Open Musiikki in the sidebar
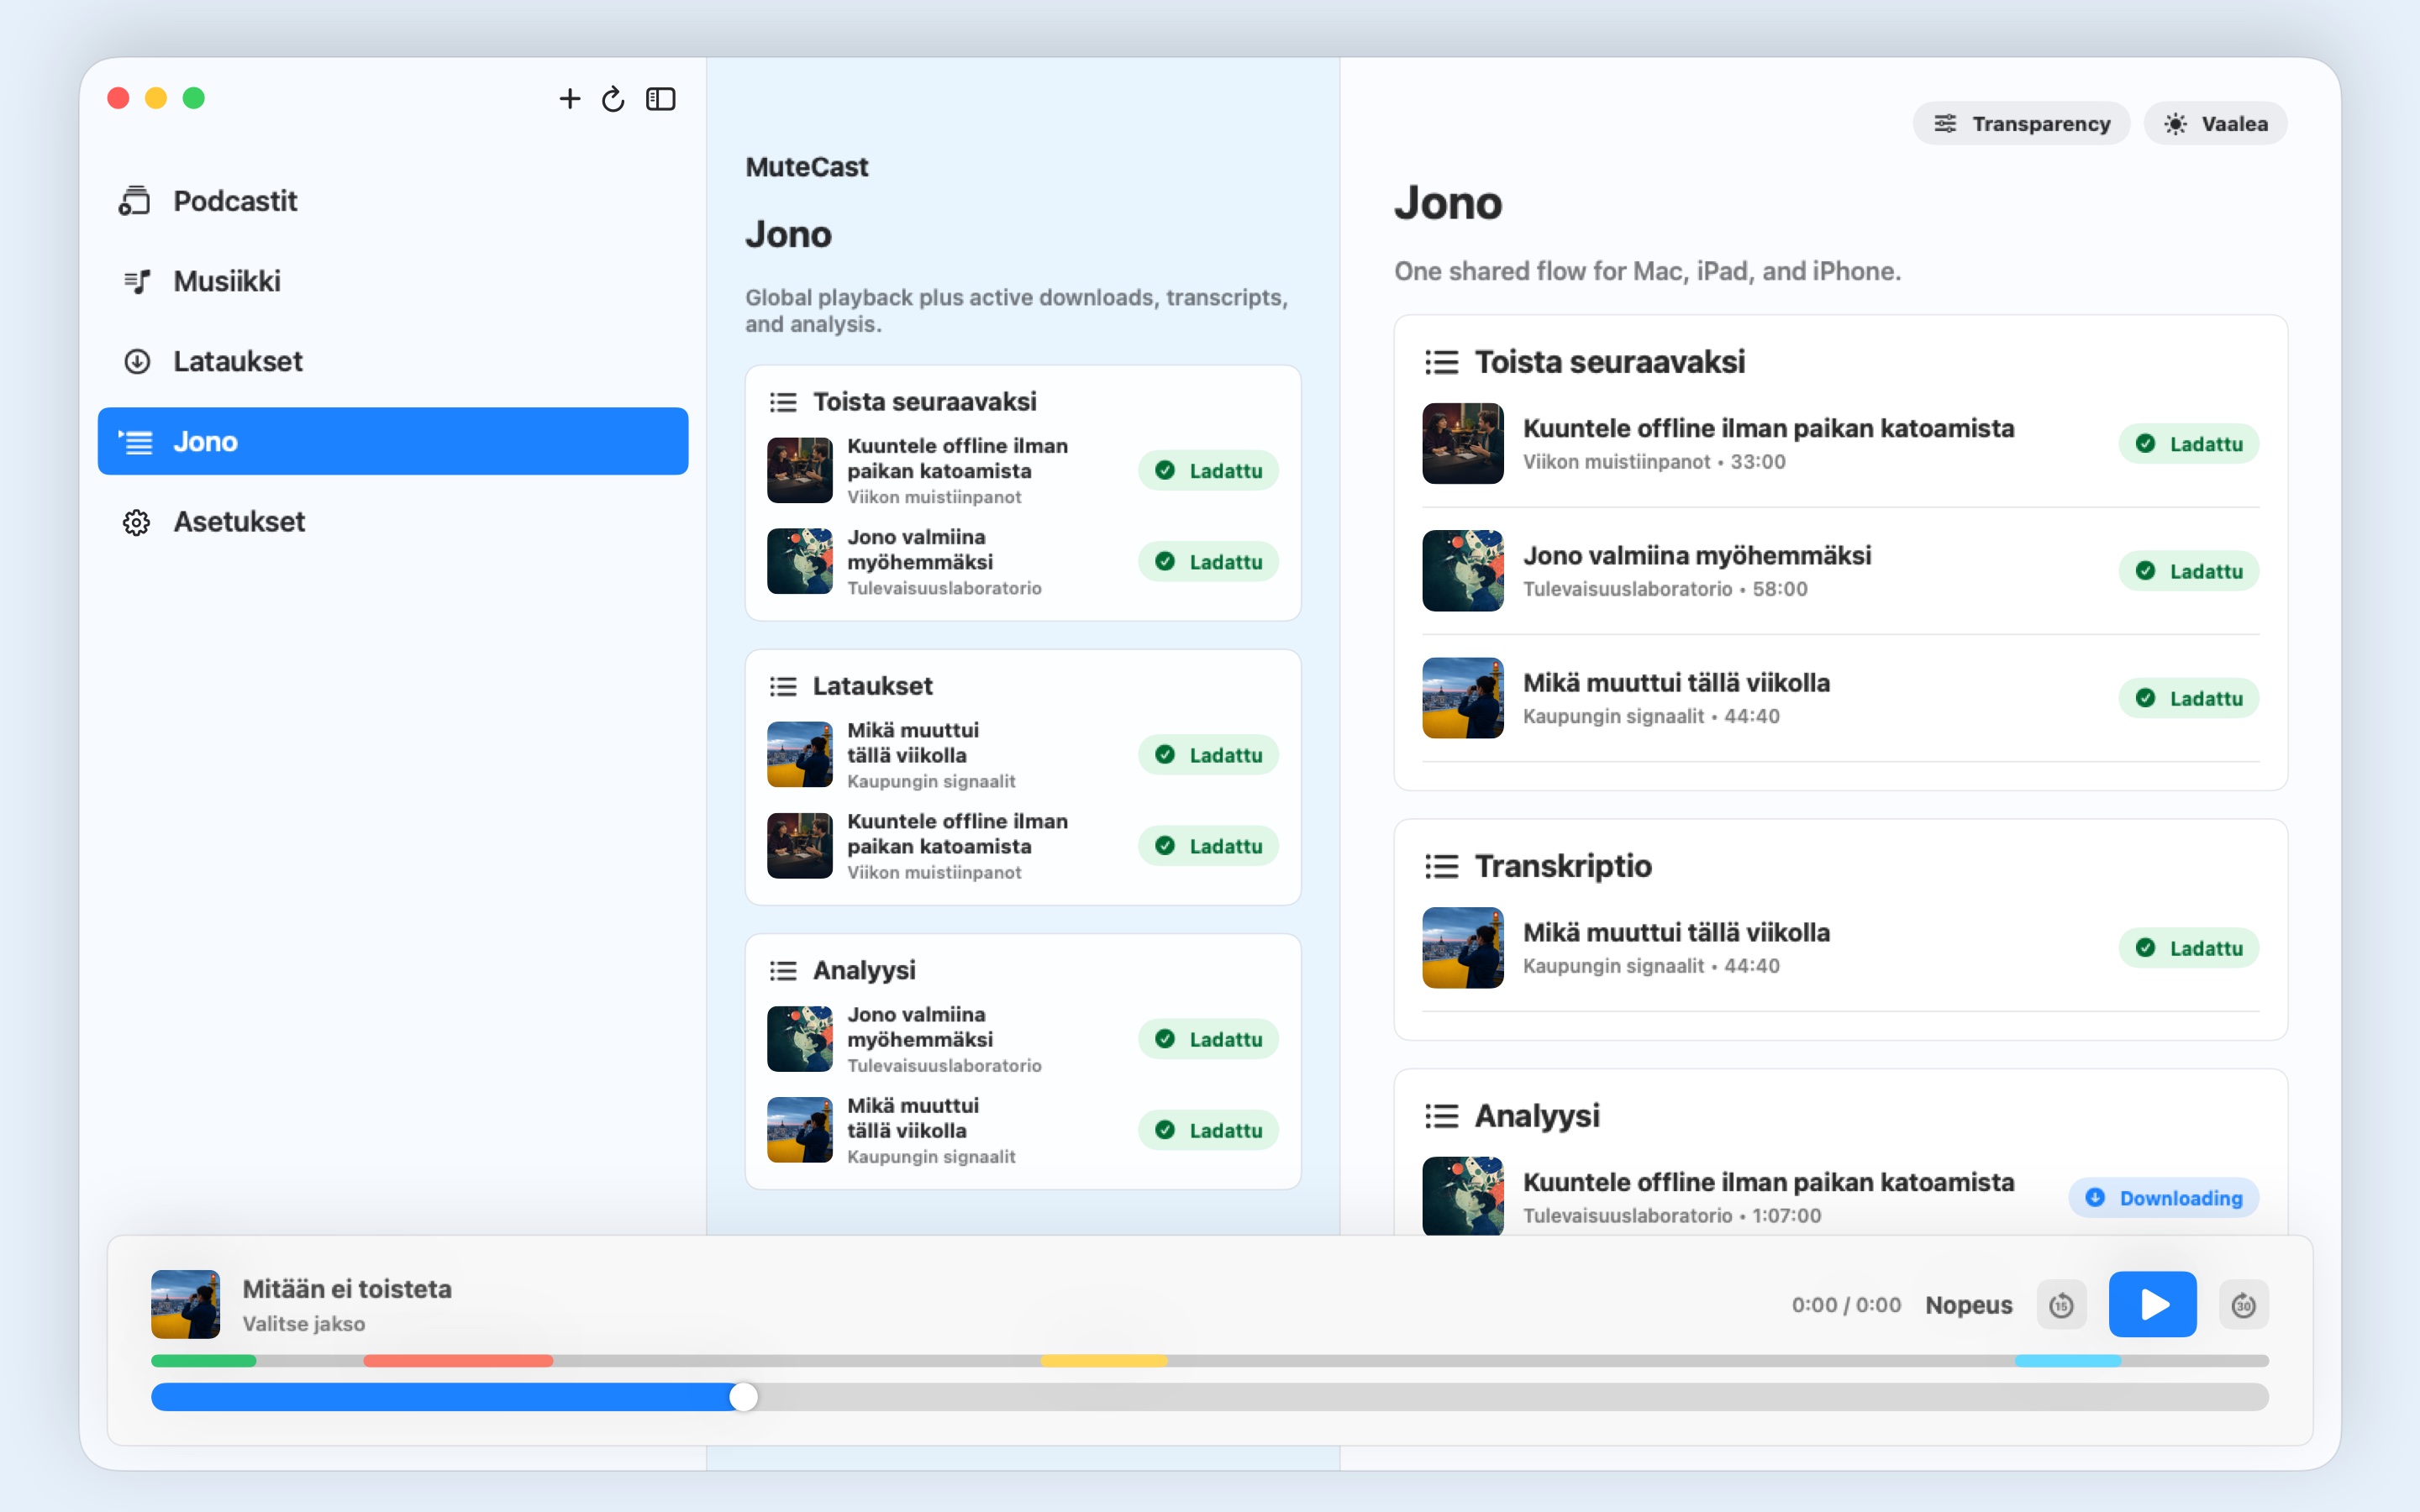 click(393, 281)
